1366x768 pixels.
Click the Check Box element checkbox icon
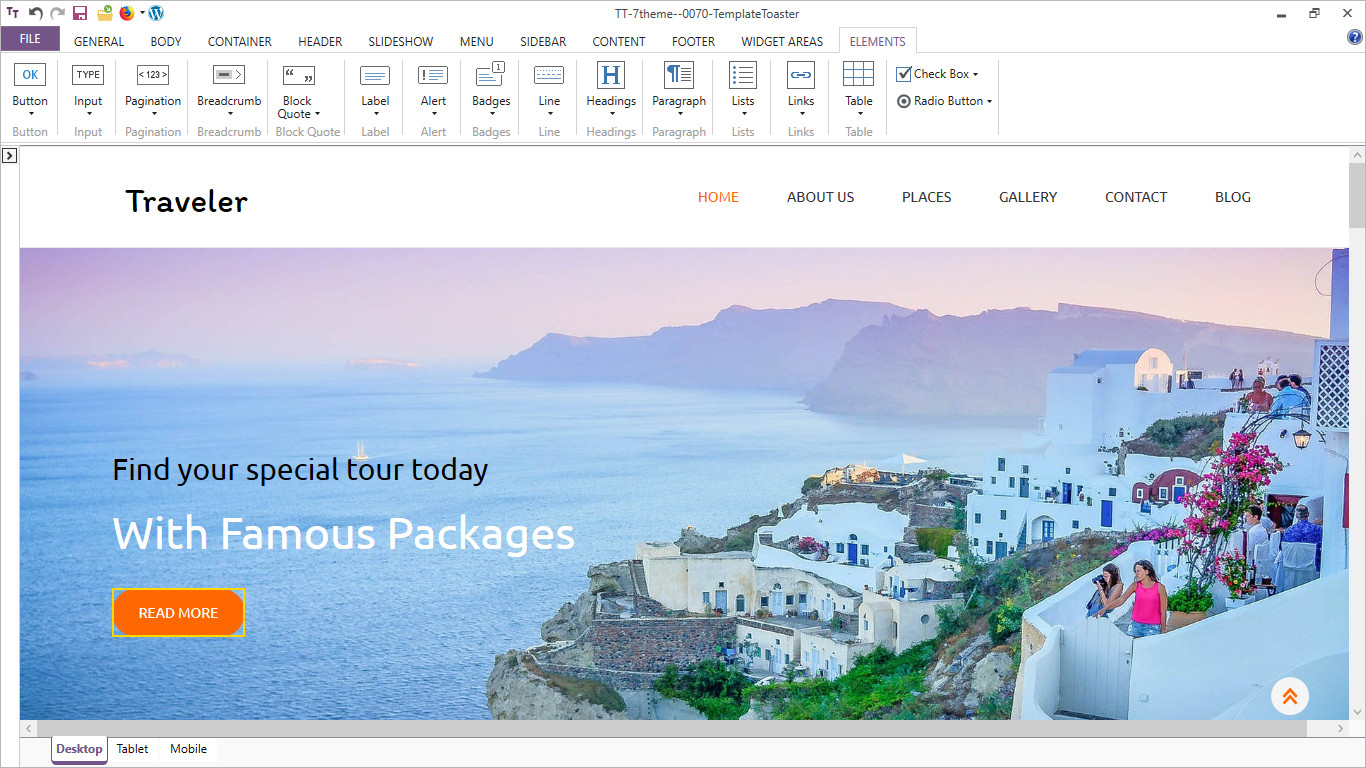[x=904, y=74]
